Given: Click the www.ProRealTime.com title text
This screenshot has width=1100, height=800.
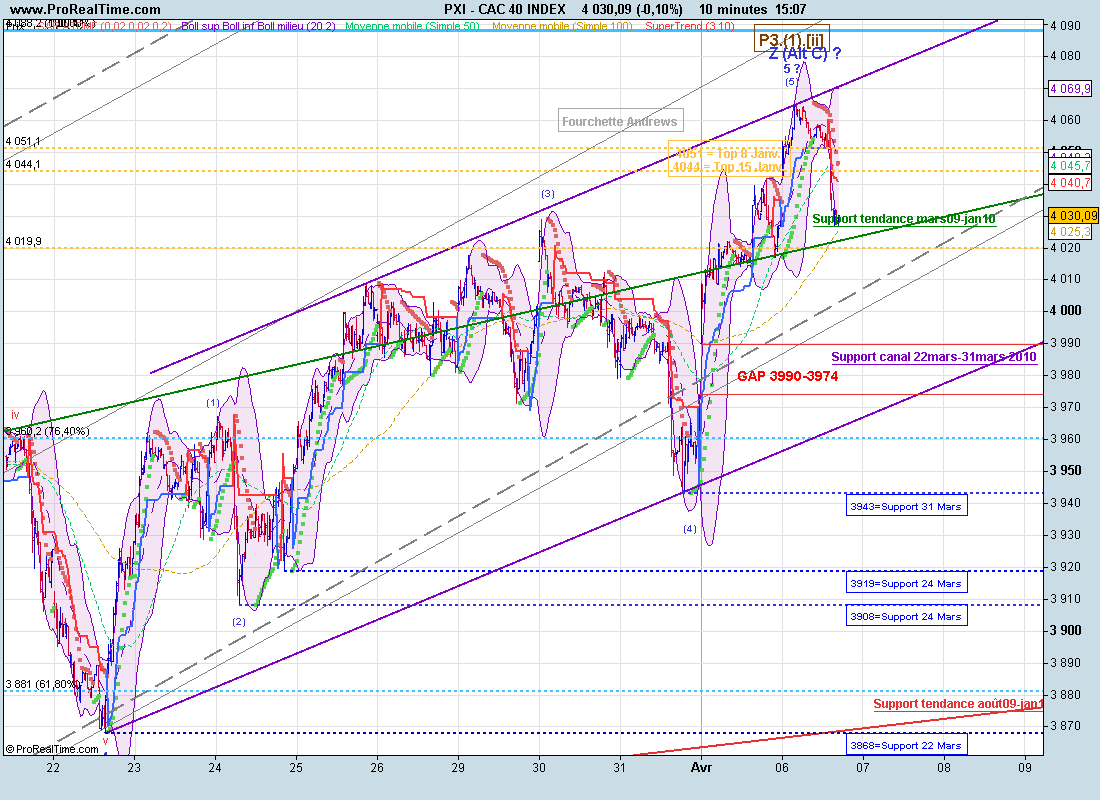Looking at the screenshot, I should tap(86, 9).
